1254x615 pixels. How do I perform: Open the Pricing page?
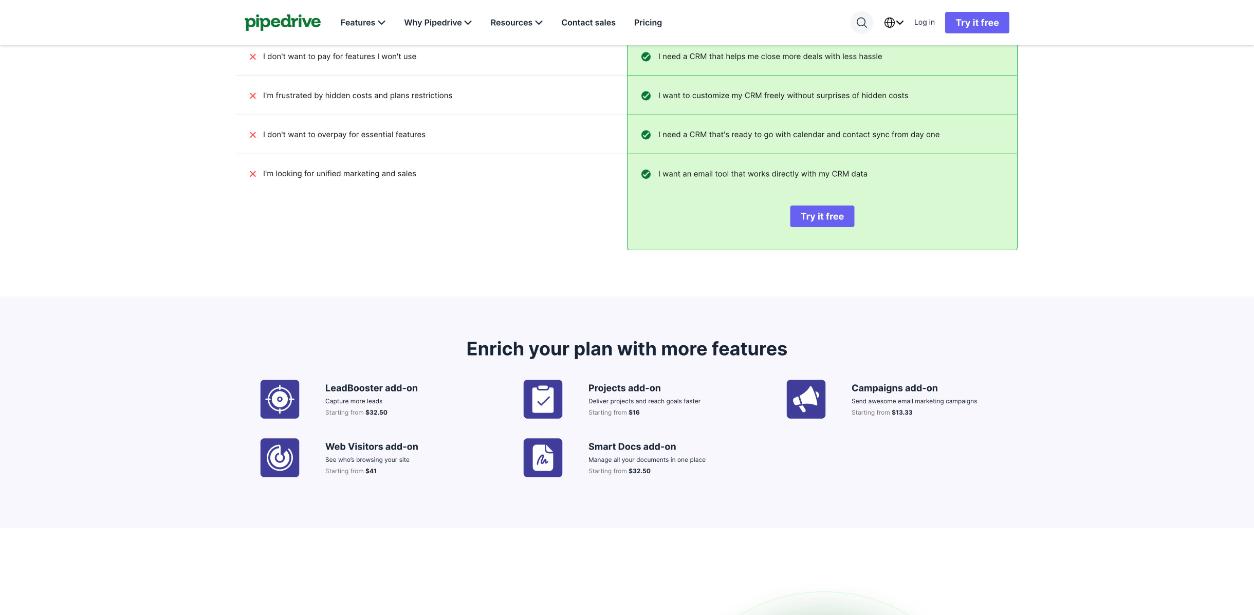pos(648,22)
